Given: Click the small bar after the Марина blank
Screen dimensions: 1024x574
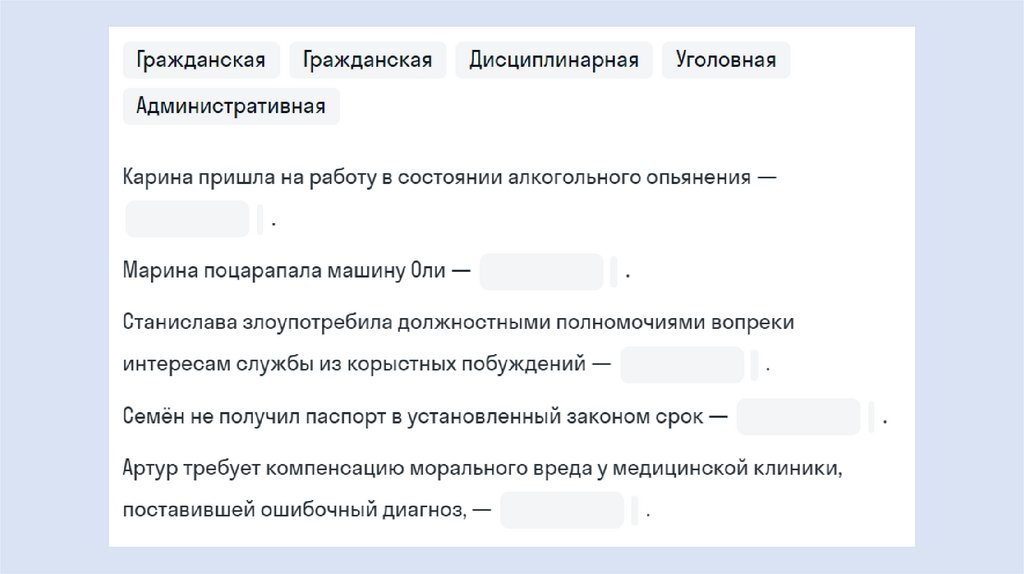Looking at the screenshot, I should point(614,272).
